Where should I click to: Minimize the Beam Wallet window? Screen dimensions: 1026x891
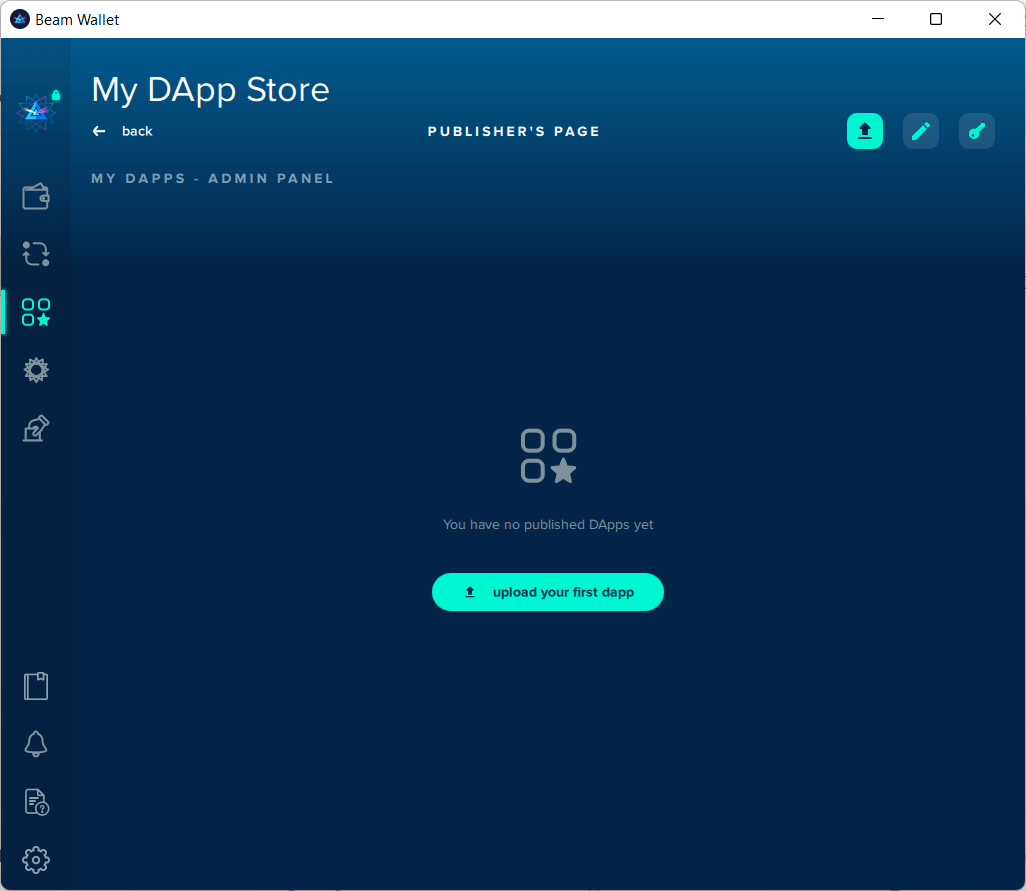click(x=877, y=19)
